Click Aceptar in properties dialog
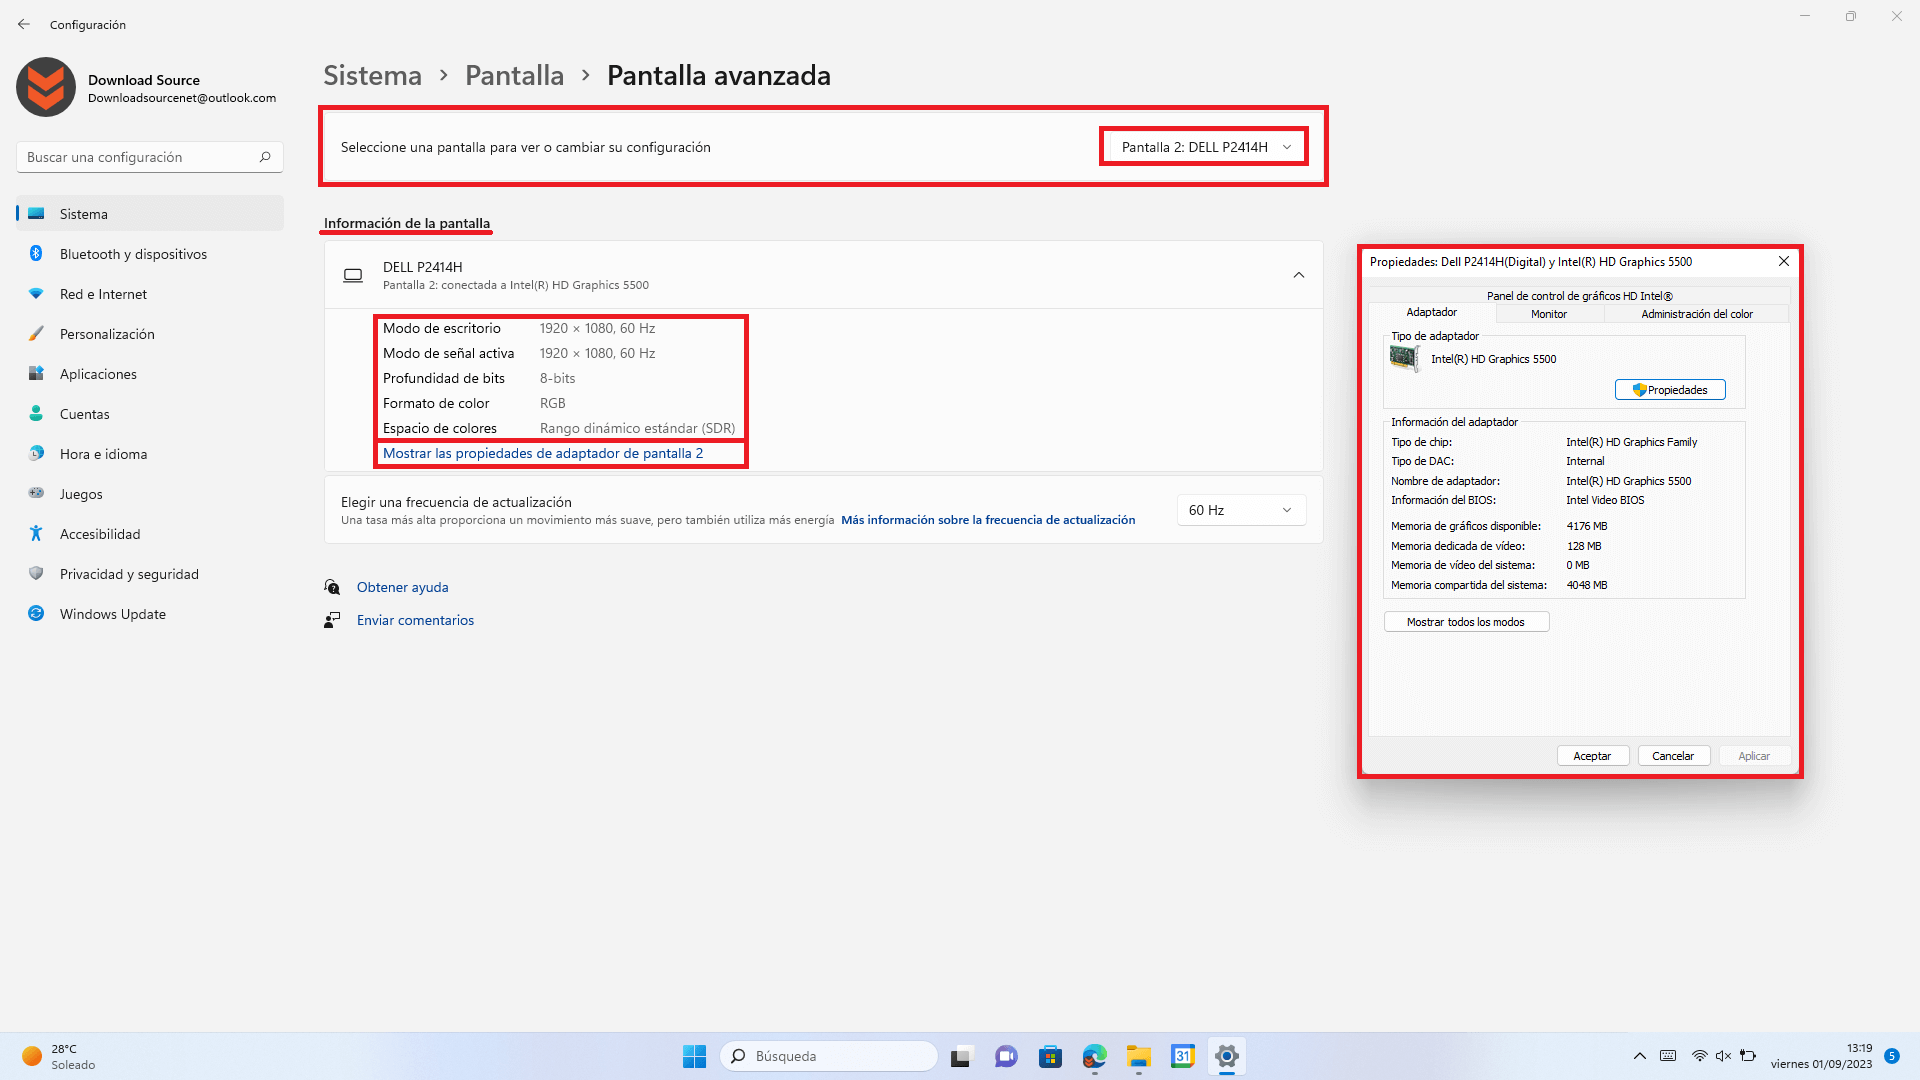 1592,756
